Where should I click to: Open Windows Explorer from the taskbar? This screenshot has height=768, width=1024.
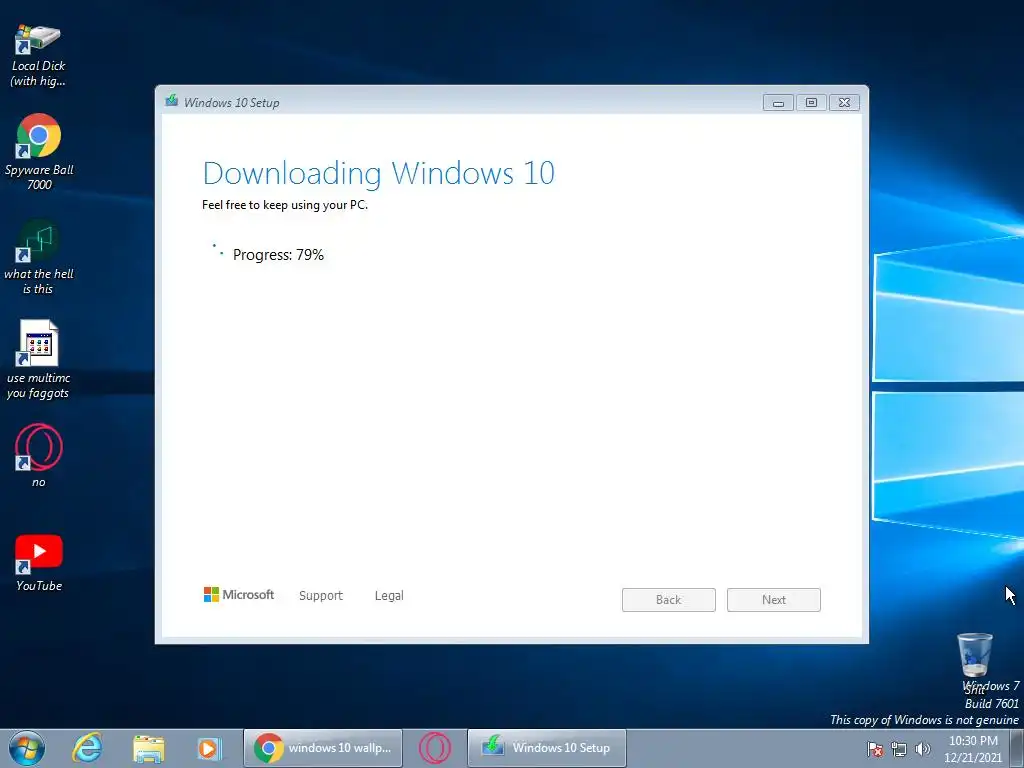pos(148,748)
